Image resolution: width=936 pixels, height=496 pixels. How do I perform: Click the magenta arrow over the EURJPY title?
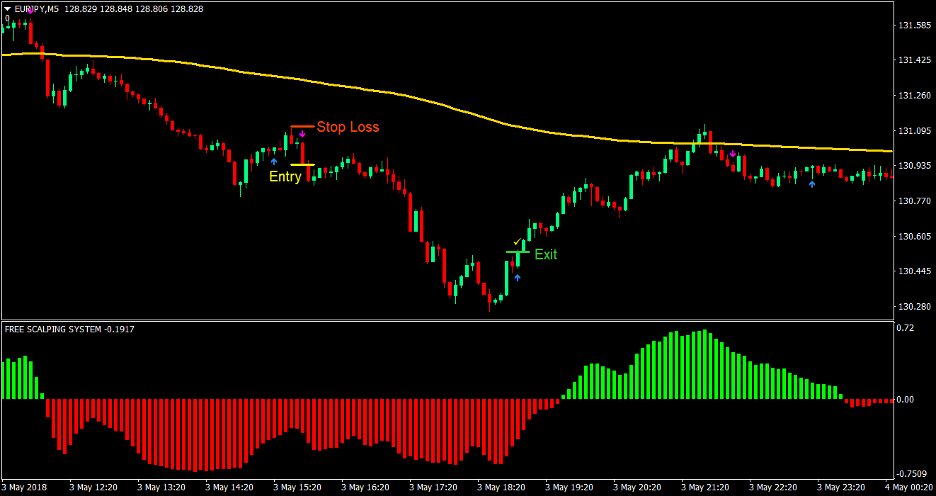tap(30, 10)
